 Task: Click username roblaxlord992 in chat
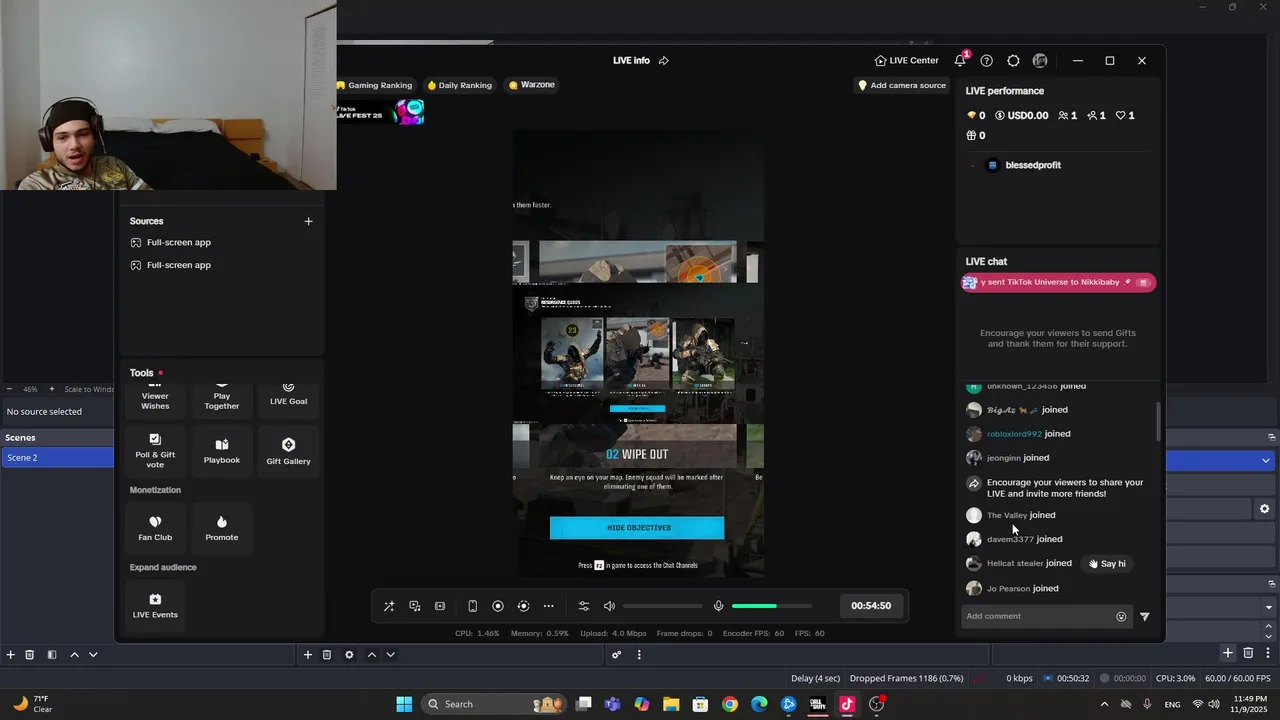click(x=1014, y=434)
